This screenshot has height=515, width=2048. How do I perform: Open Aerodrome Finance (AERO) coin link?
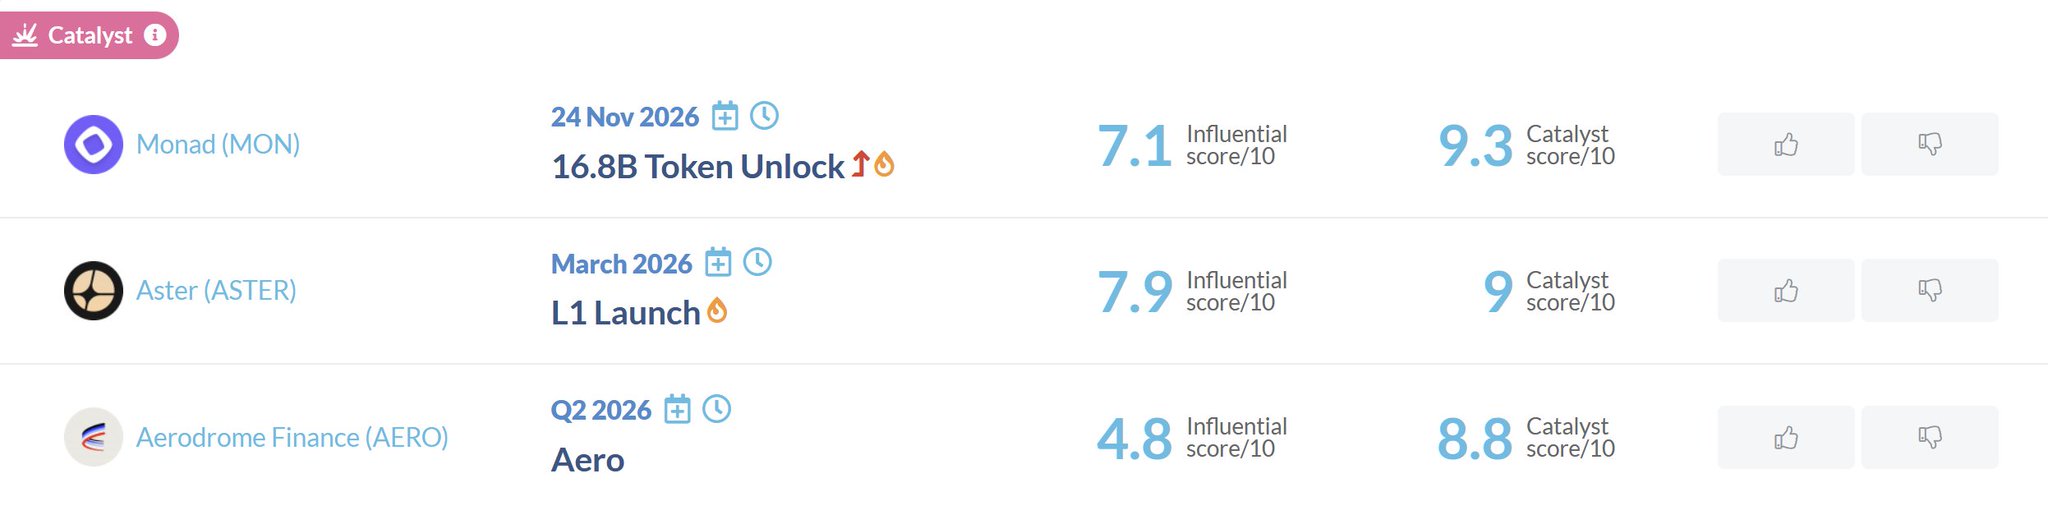[x=292, y=437]
